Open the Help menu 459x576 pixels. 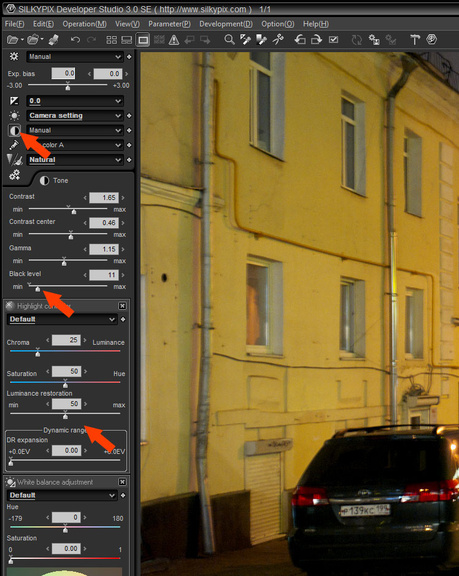point(315,24)
